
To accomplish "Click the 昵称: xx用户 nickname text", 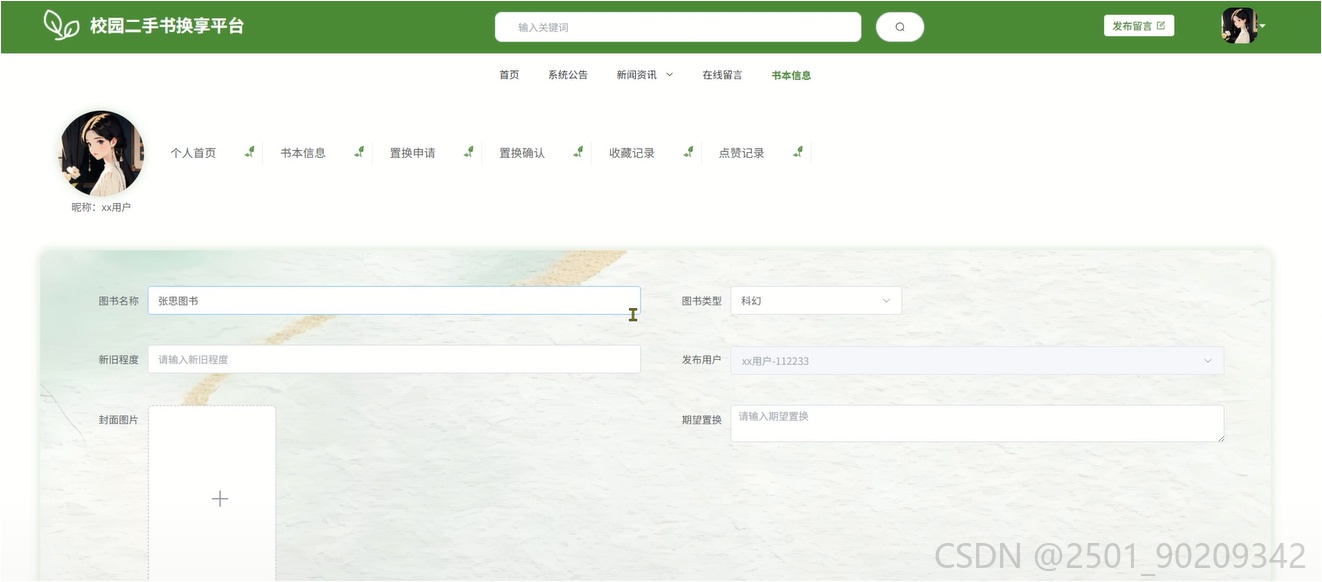I will pyautogui.click(x=101, y=208).
